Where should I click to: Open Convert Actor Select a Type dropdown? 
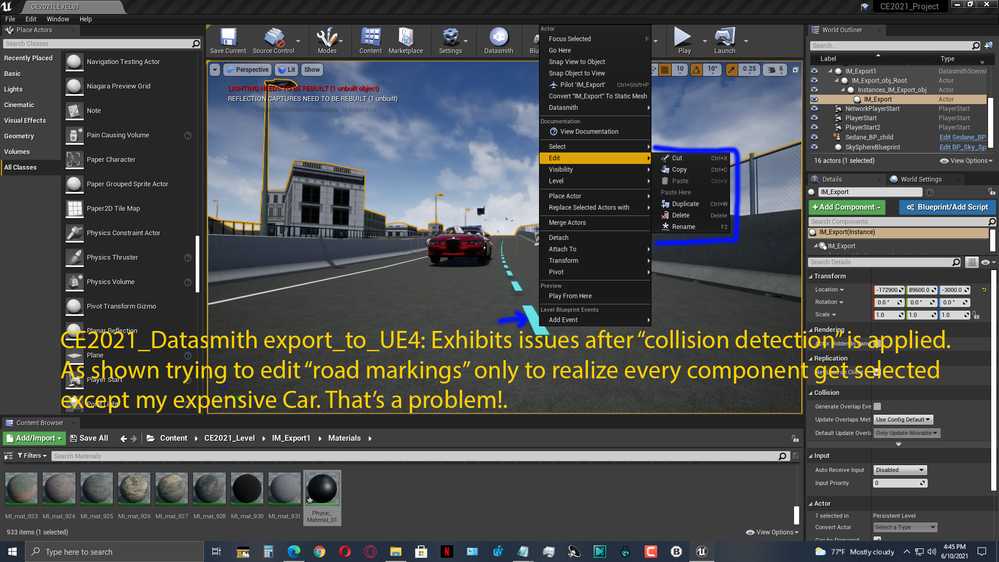click(905, 528)
